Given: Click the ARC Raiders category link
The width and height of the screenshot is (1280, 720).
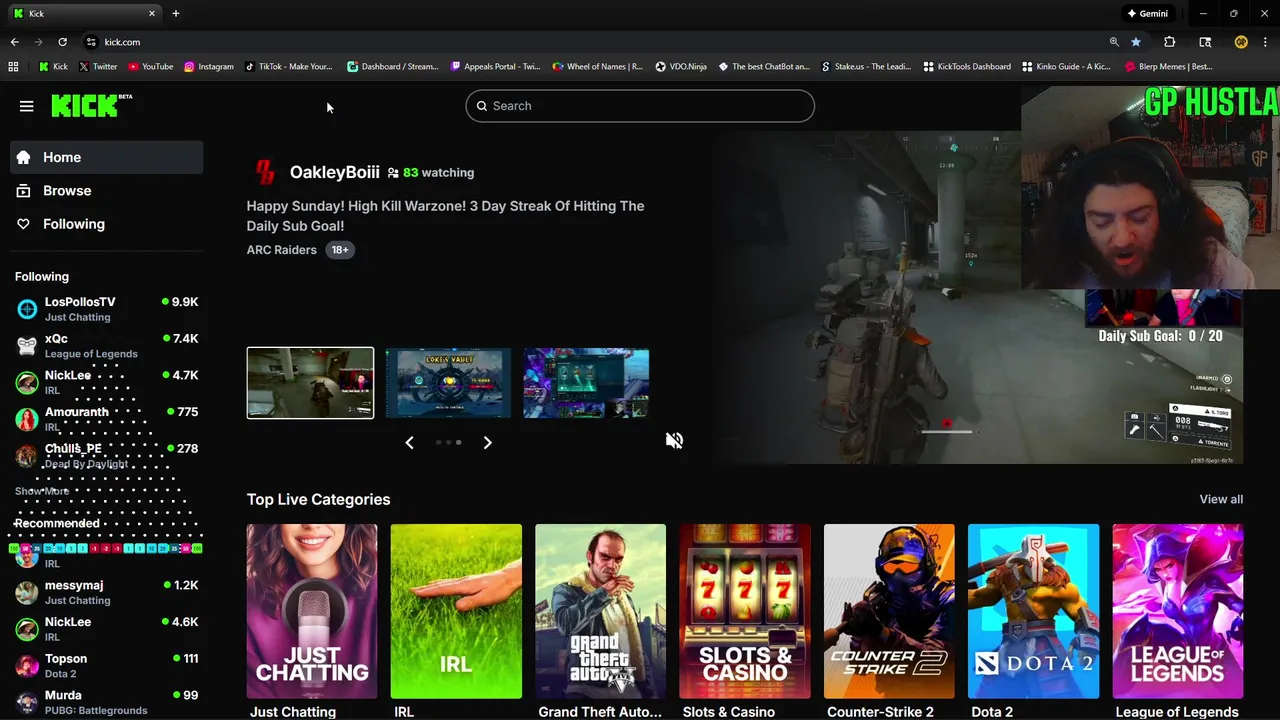Looking at the screenshot, I should point(282,250).
